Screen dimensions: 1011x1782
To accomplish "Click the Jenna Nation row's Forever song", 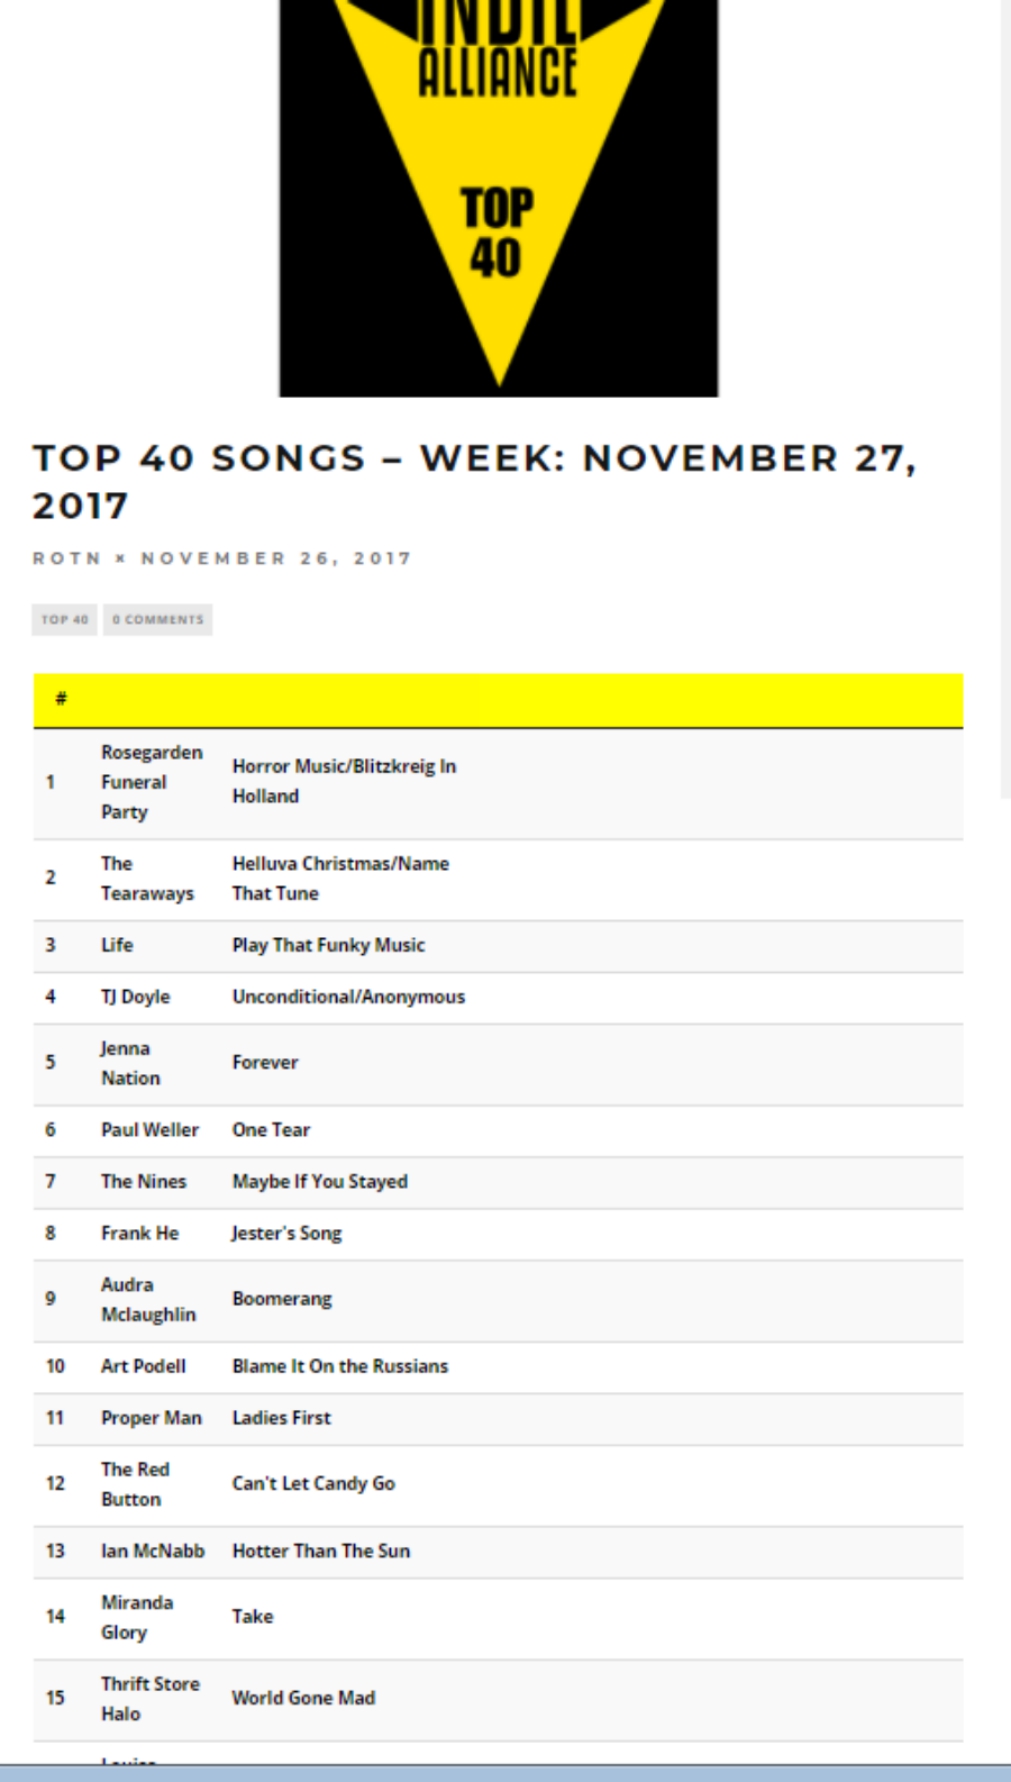I will 265,1062.
